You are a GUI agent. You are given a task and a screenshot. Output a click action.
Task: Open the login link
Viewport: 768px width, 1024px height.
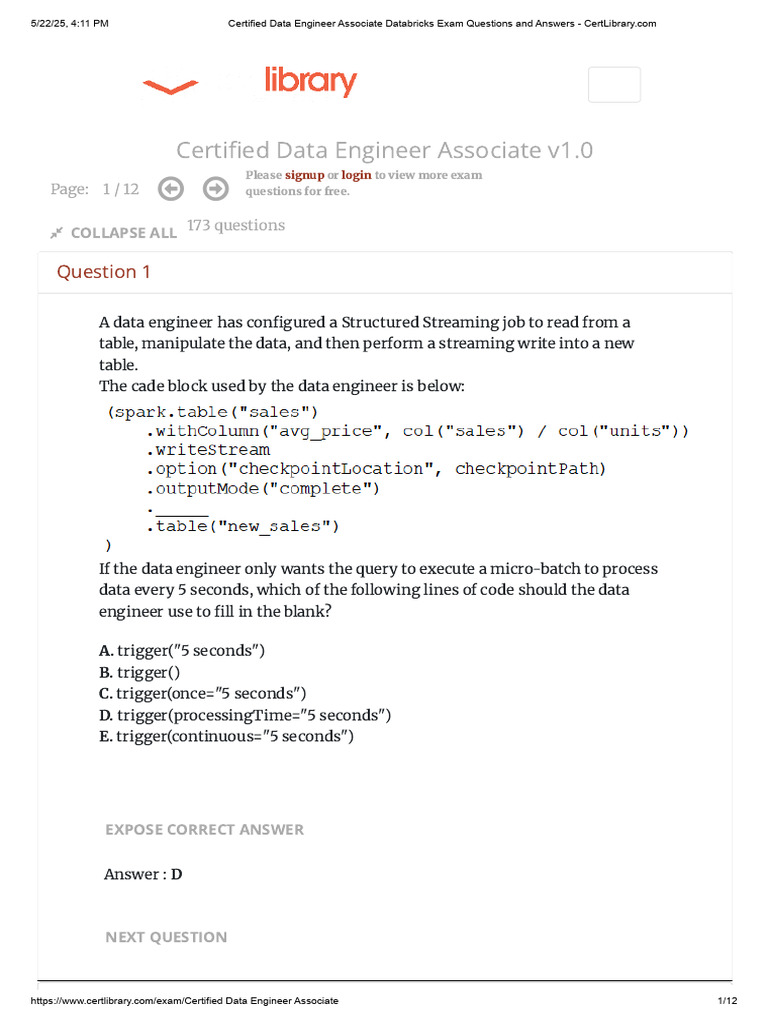coord(356,175)
